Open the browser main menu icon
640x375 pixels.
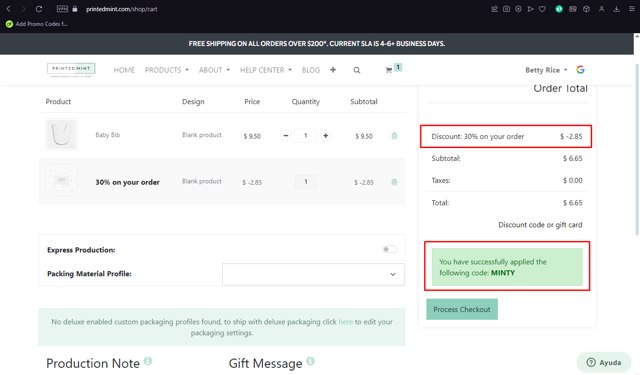(631, 9)
